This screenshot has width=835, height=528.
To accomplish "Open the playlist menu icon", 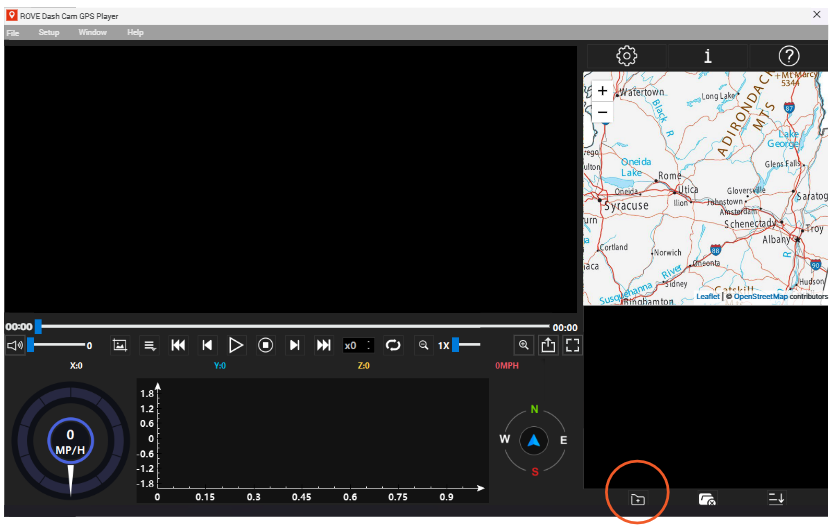I will [149, 345].
